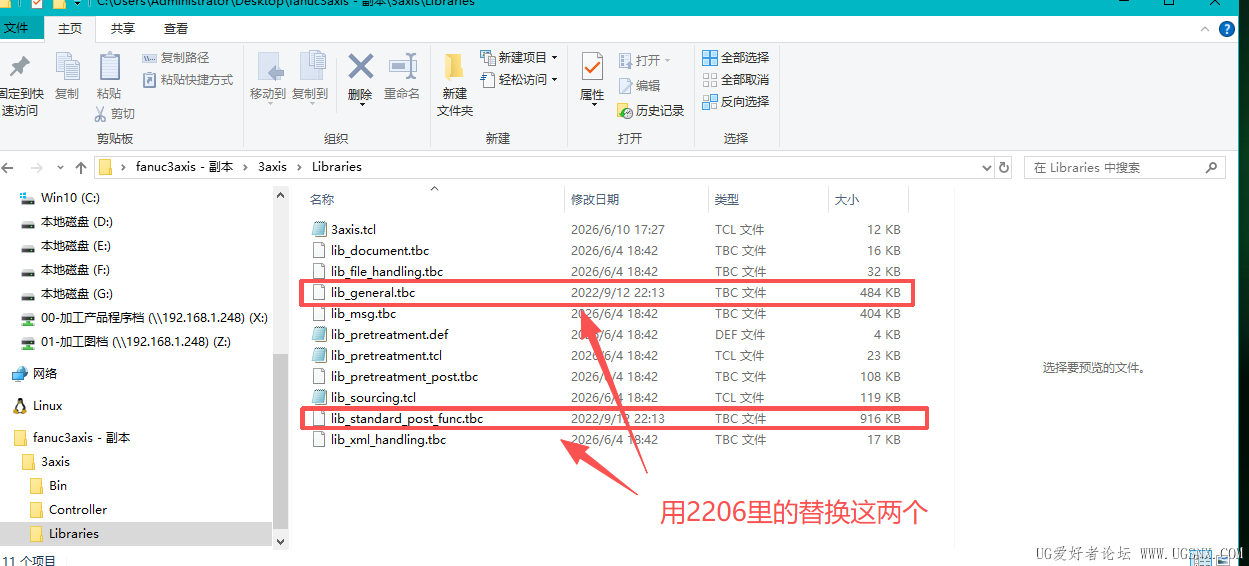Switch to the Share (共享) tab
Image resolution: width=1249 pixels, height=566 pixels.
pos(123,29)
